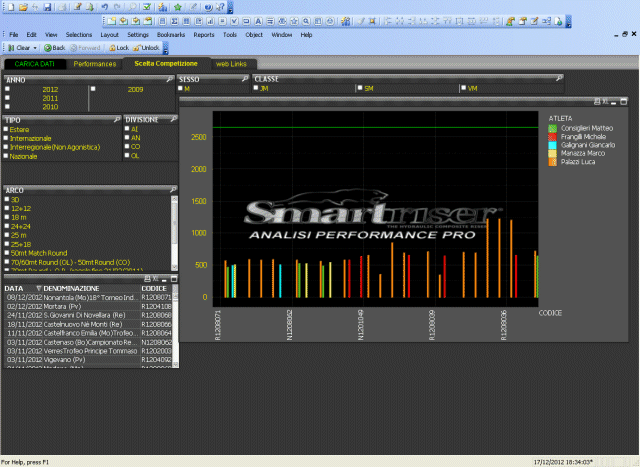Tick the OL division checkbox
Screen dimensions: 640x467
pos(127,155)
